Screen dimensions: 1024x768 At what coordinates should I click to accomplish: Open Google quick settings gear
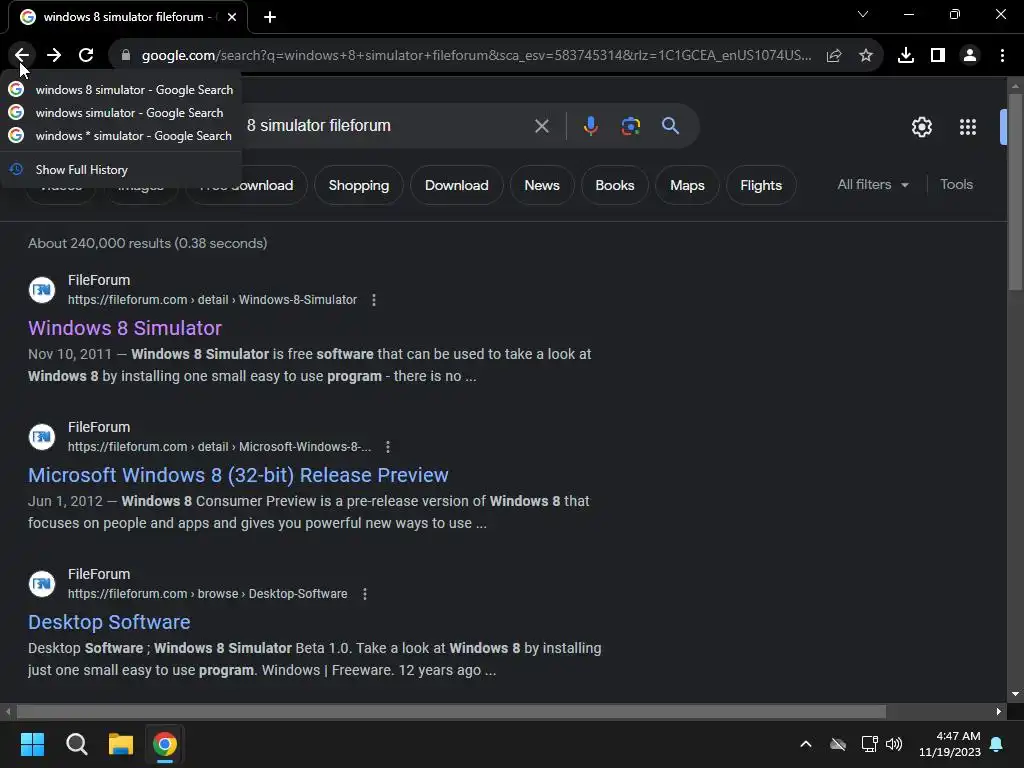(x=921, y=127)
